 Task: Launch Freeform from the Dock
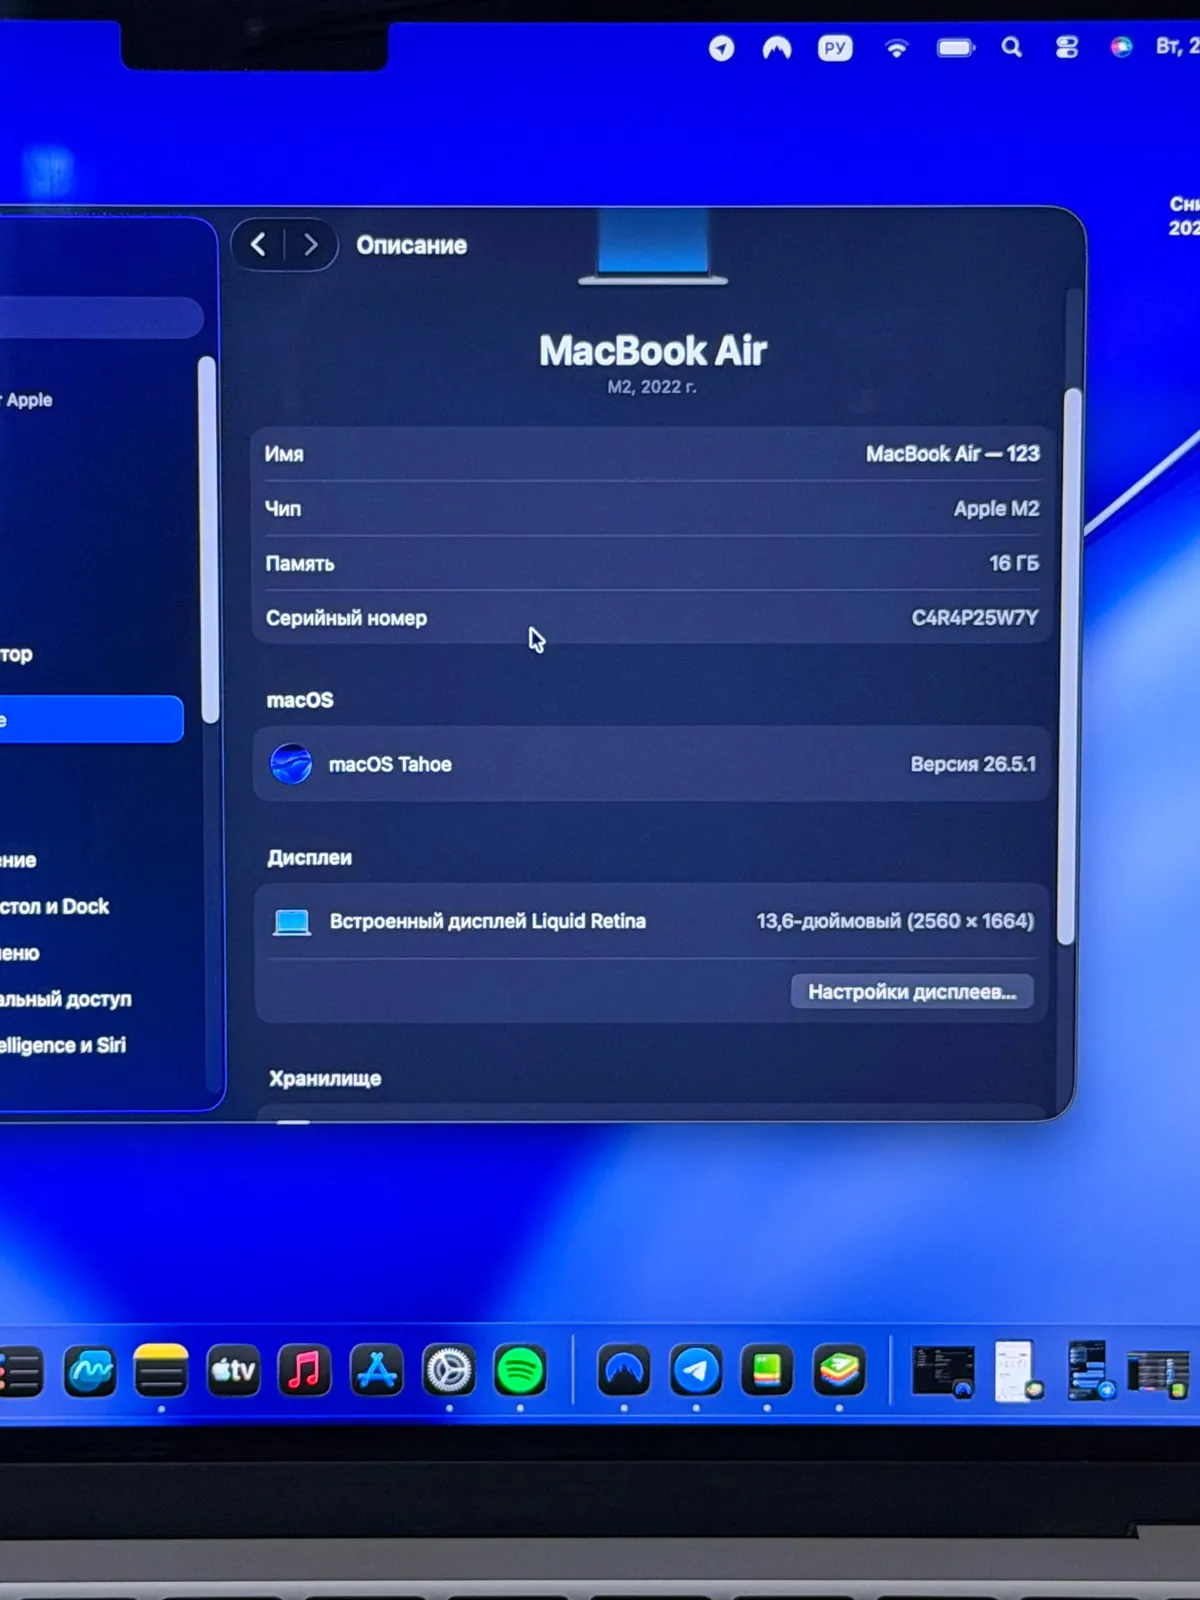click(x=90, y=1371)
